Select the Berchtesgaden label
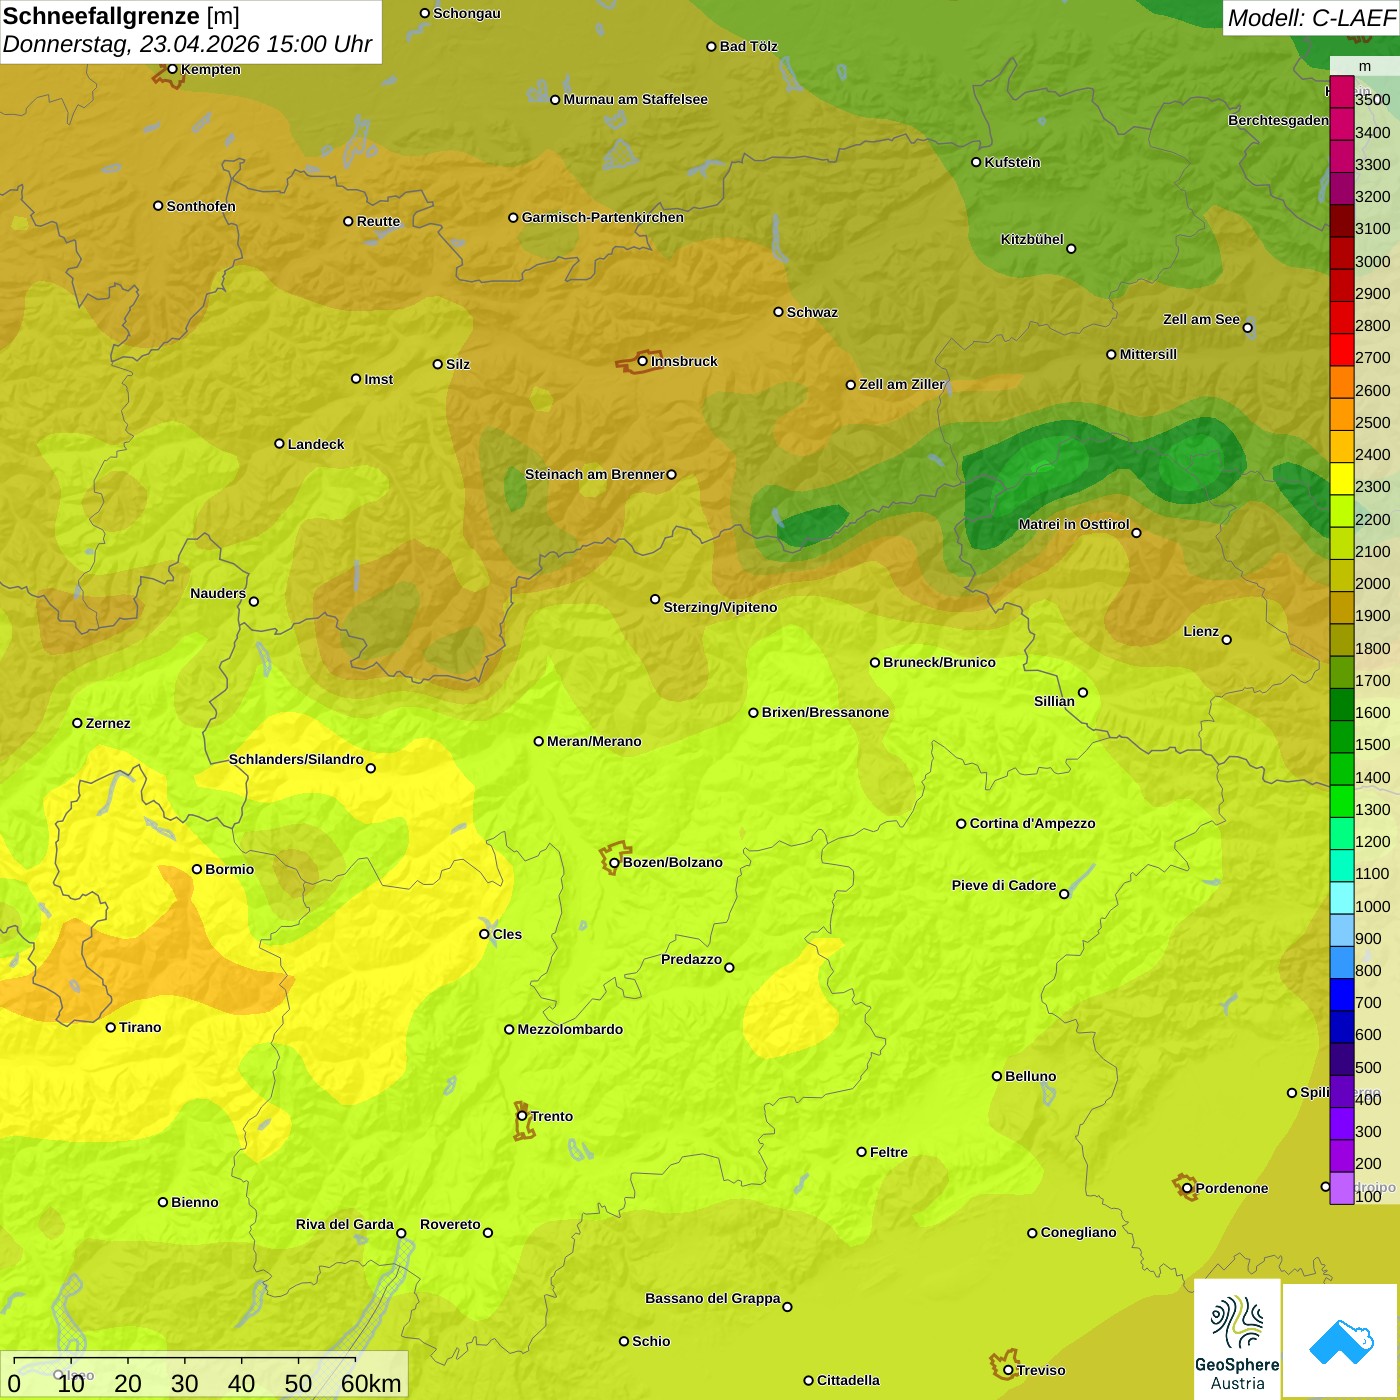This screenshot has width=1400, height=1400. pos(1278,120)
